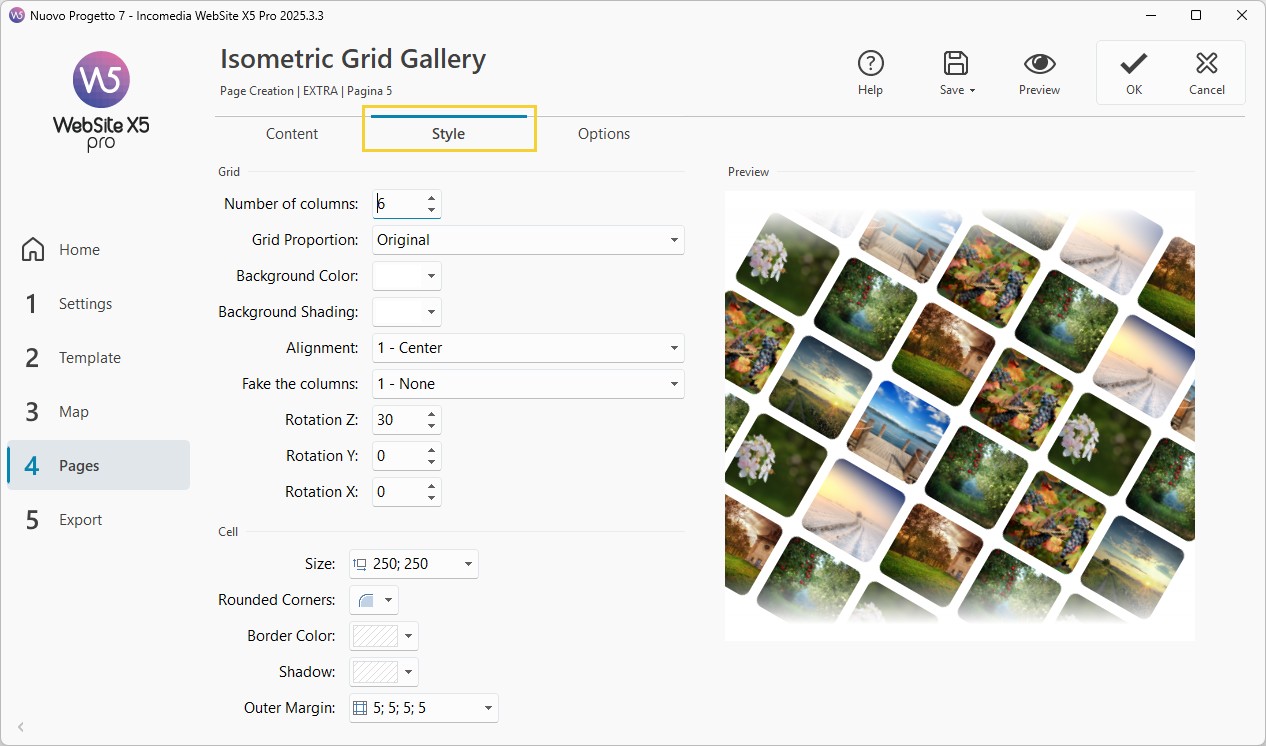Click the Rotation X value field
This screenshot has height=746, width=1266.
[397, 492]
